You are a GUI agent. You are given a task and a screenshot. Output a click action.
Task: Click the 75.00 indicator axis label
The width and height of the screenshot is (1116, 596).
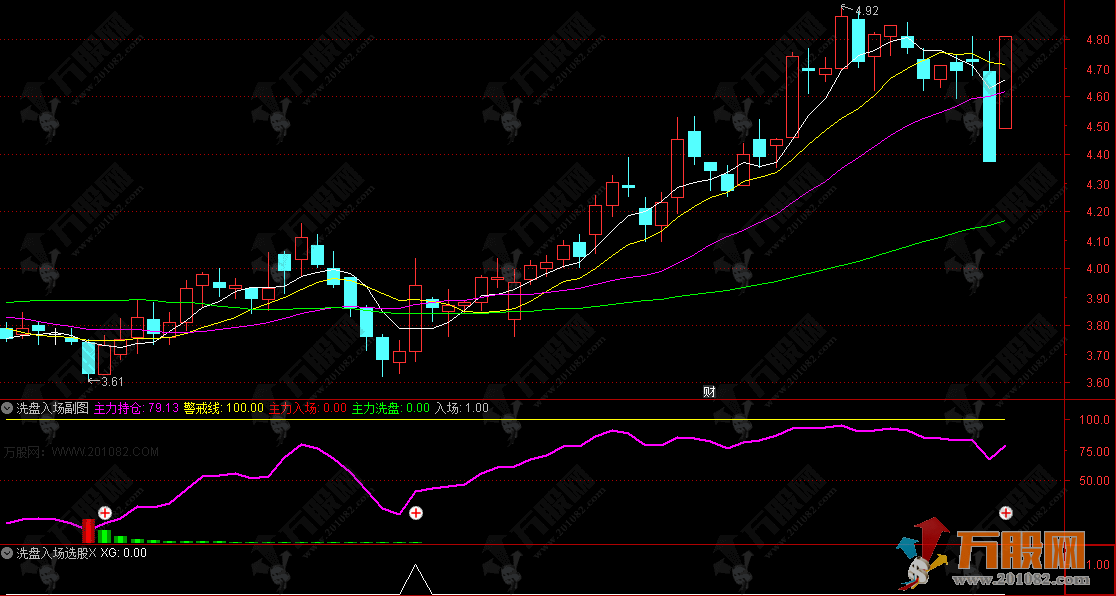pos(1095,451)
